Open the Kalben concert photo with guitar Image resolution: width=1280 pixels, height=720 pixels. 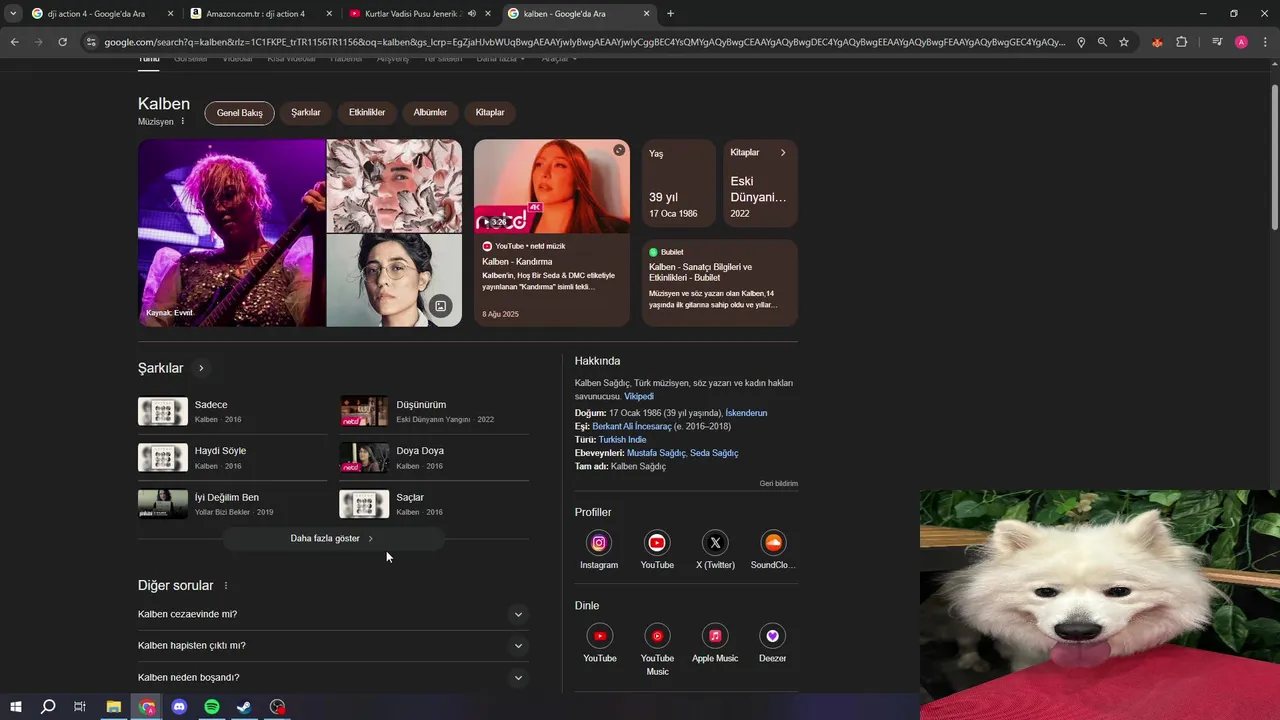click(232, 233)
